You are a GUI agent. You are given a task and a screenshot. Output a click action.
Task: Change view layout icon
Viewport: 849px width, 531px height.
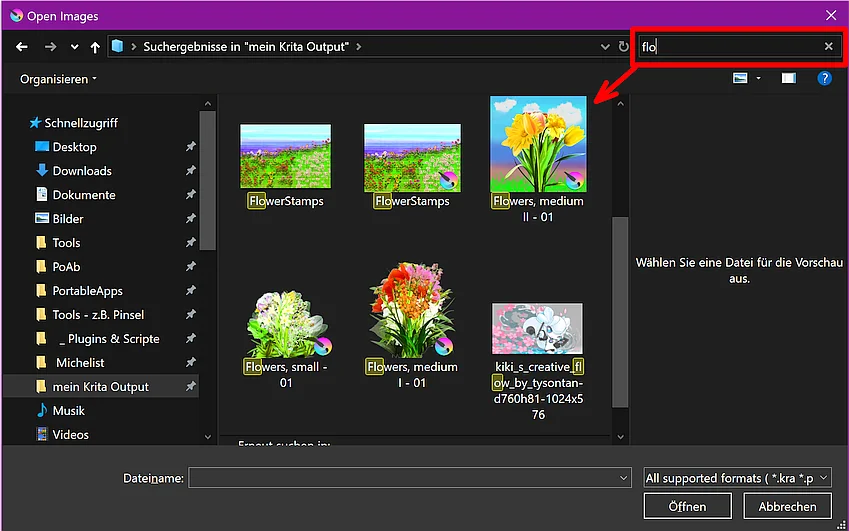click(740, 78)
